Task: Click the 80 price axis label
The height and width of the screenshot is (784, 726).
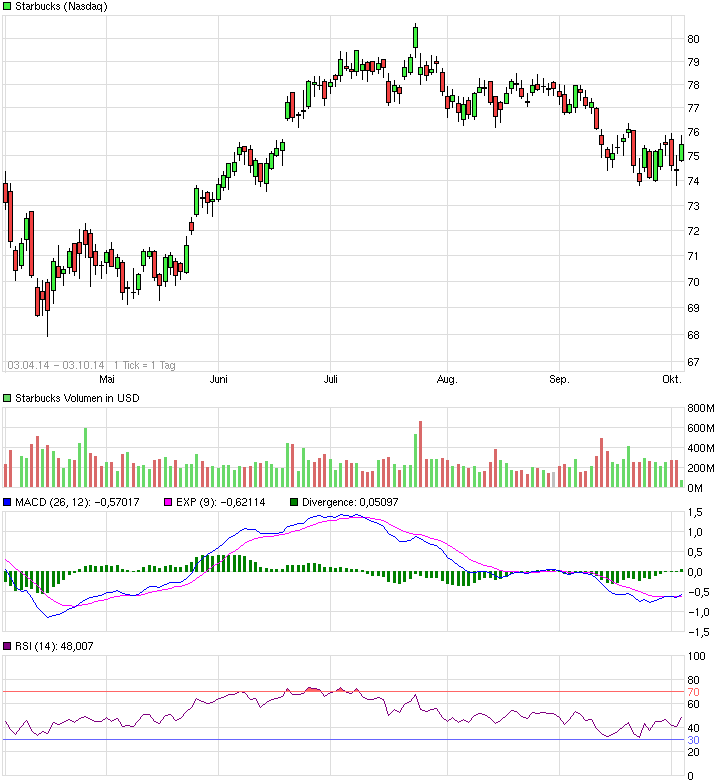Action: pos(694,39)
